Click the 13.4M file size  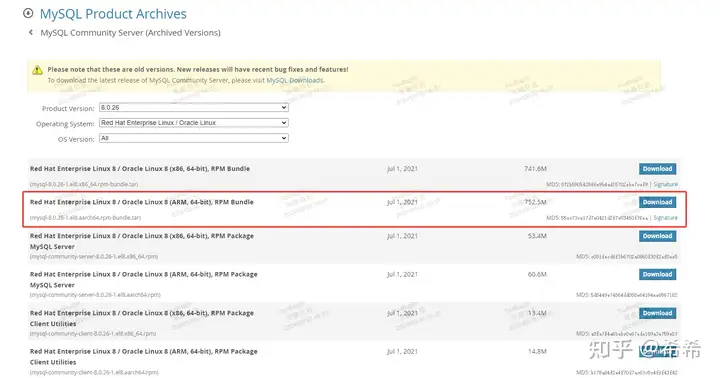537,313
